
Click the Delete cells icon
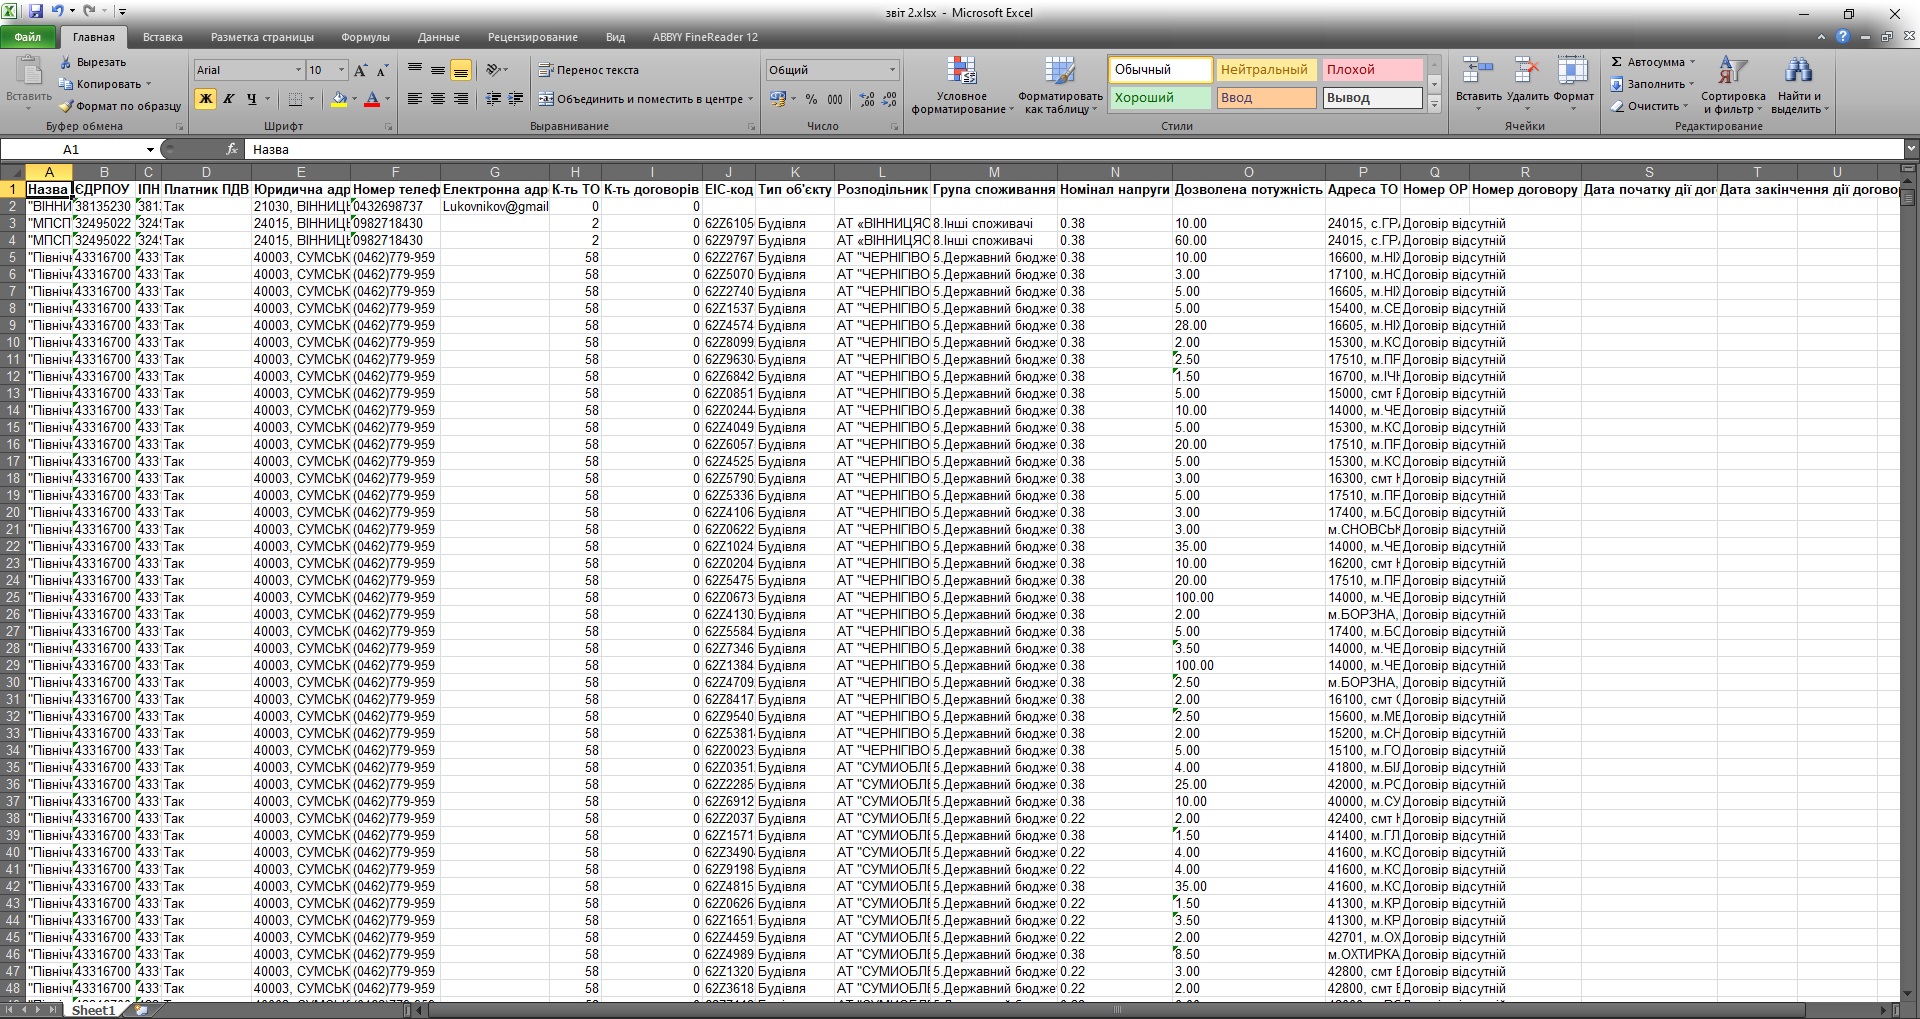[x=1526, y=71]
